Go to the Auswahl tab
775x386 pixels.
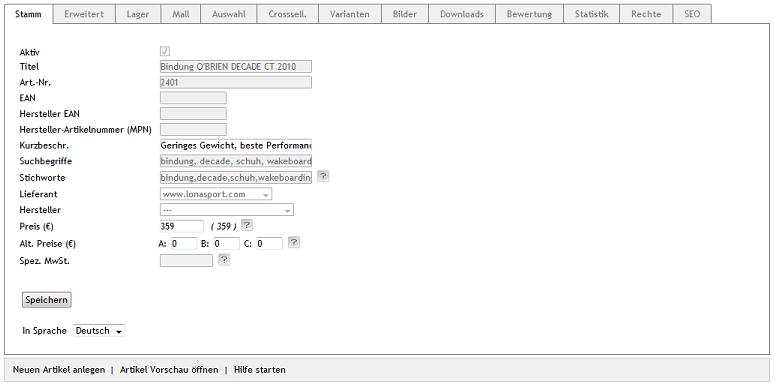[x=229, y=14]
